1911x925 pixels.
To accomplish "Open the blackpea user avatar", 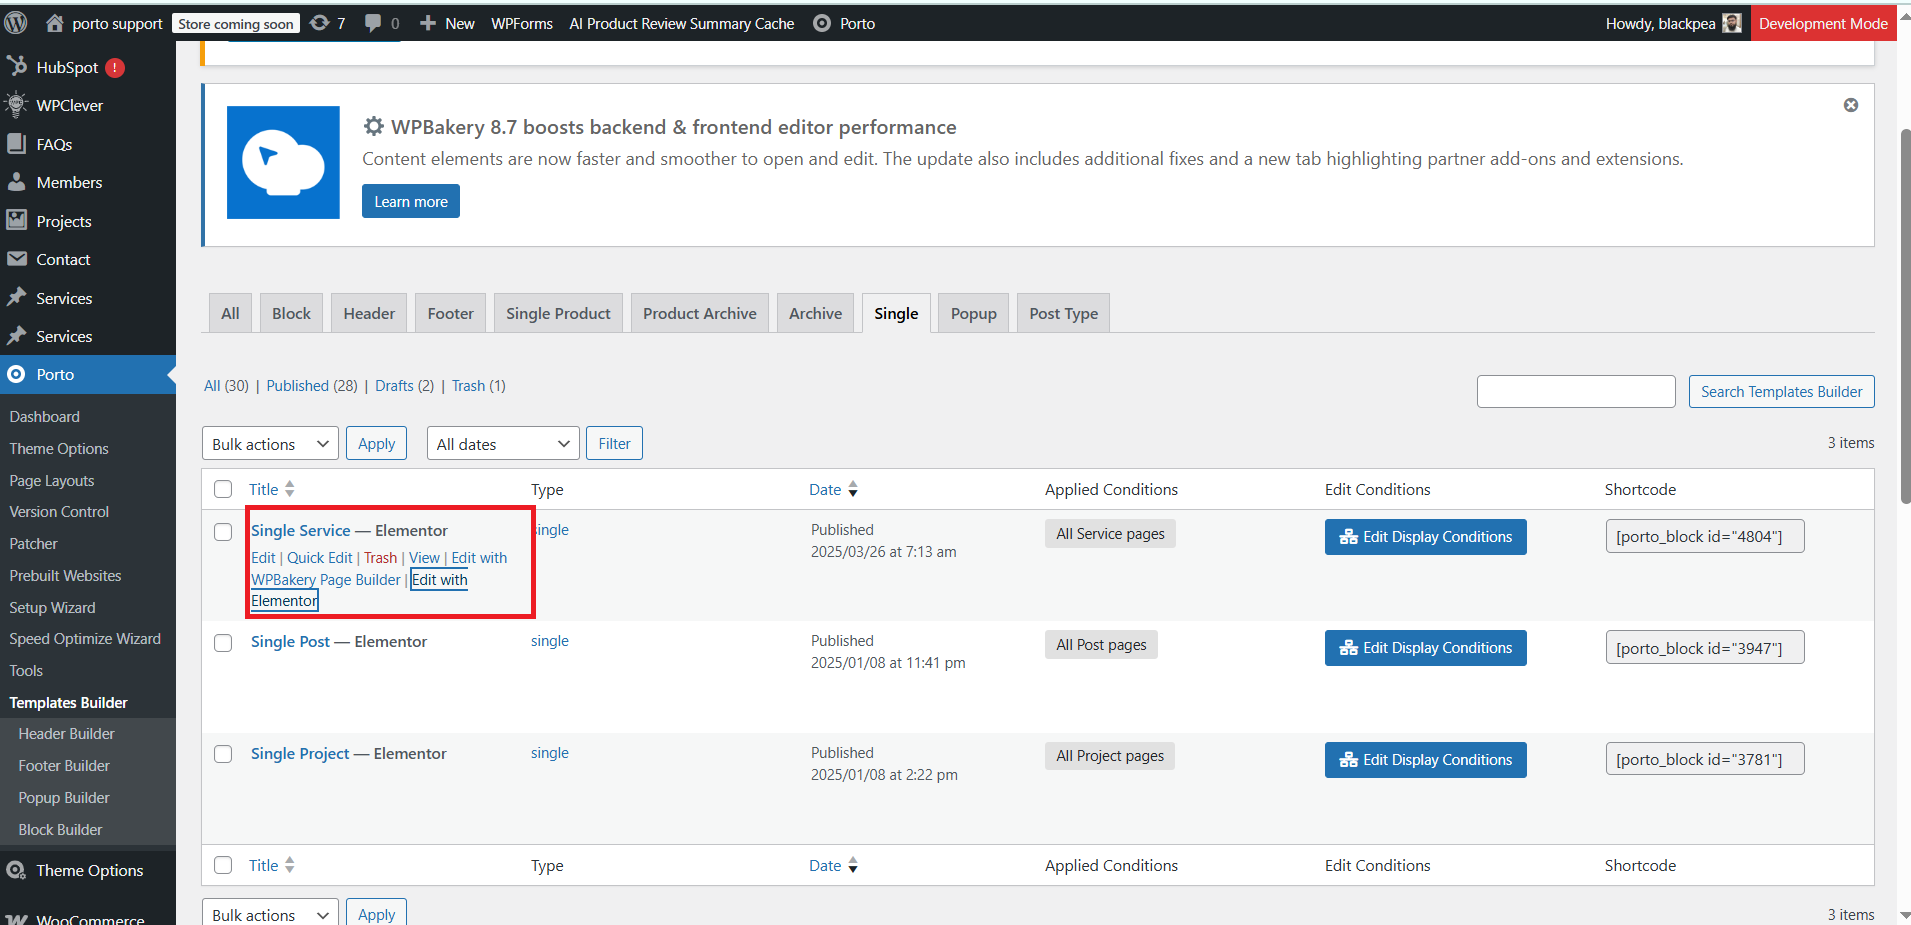I will (1732, 23).
